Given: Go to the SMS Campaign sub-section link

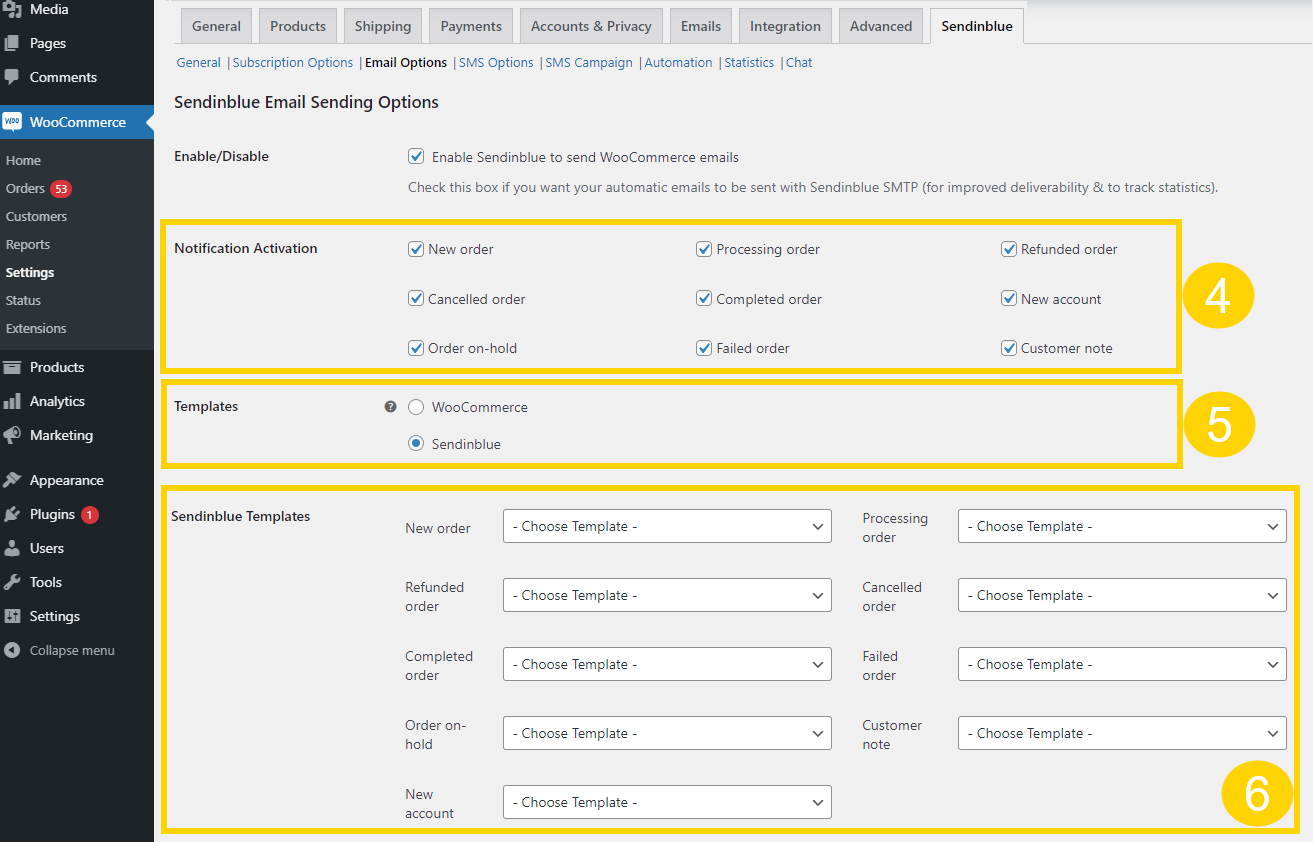Looking at the screenshot, I should pyautogui.click(x=589, y=62).
